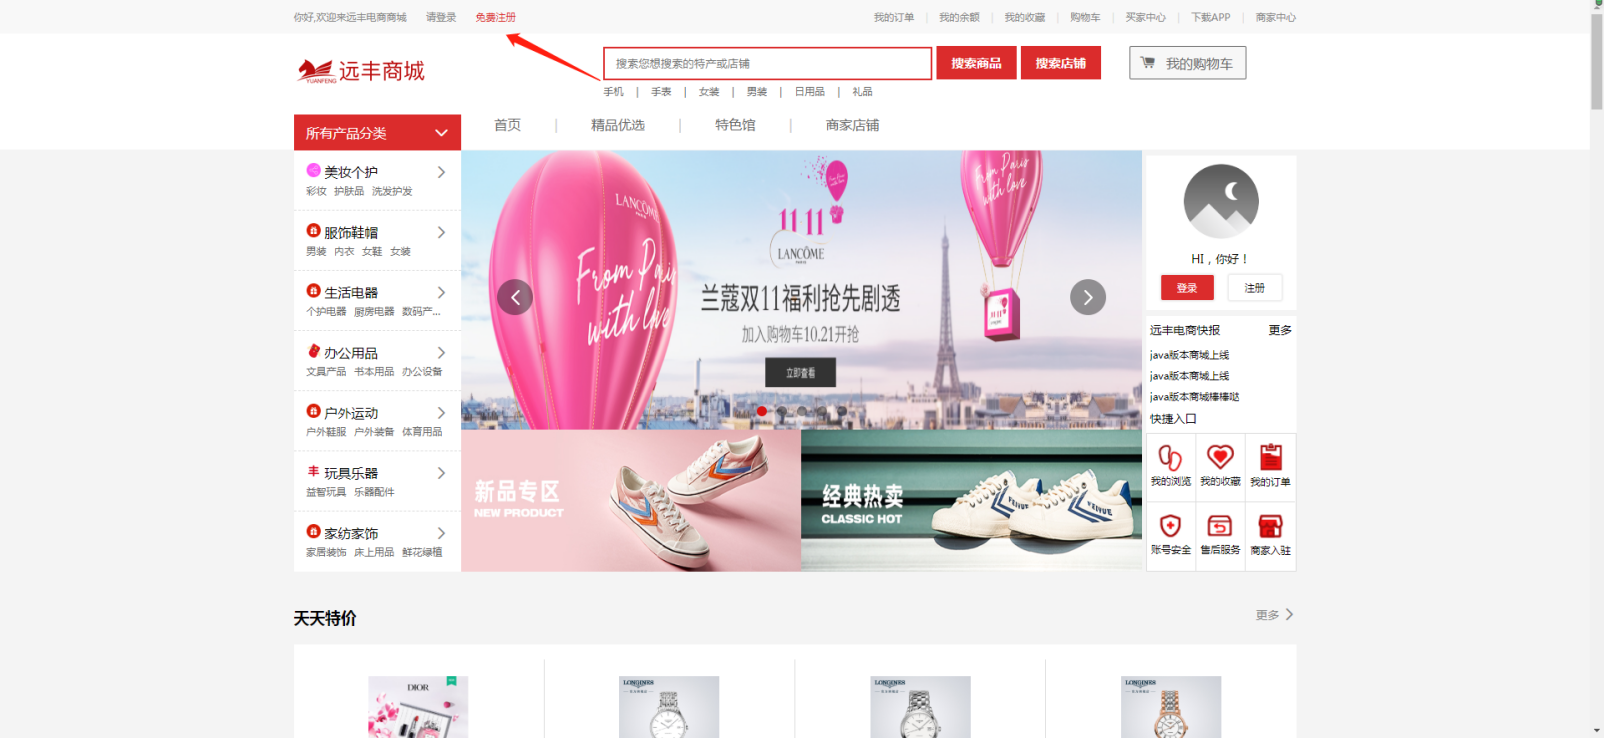The image size is (1604, 738).
Task: Click hot keyword 礼品
Action: point(862,92)
